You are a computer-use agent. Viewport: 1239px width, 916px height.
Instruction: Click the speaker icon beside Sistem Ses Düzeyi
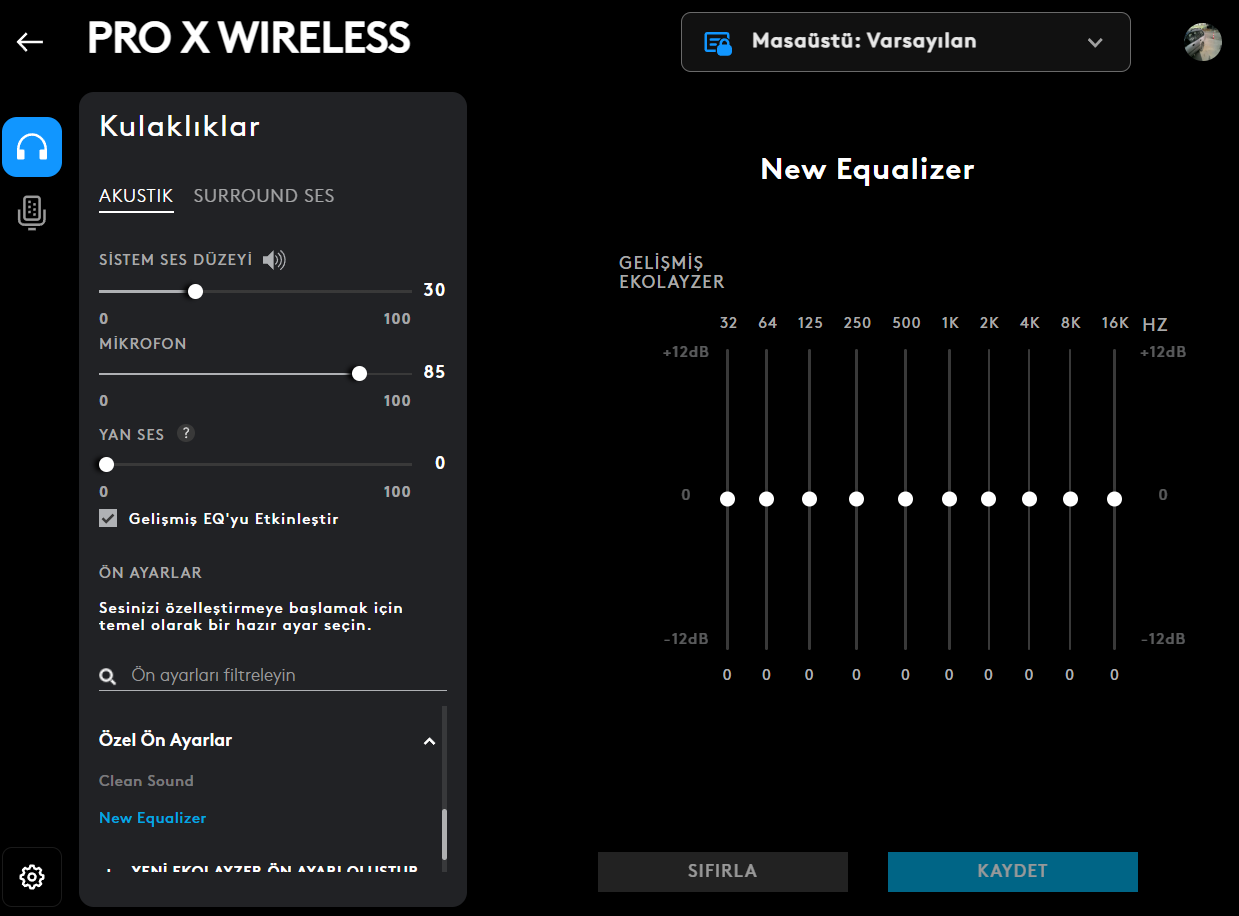(x=274, y=260)
